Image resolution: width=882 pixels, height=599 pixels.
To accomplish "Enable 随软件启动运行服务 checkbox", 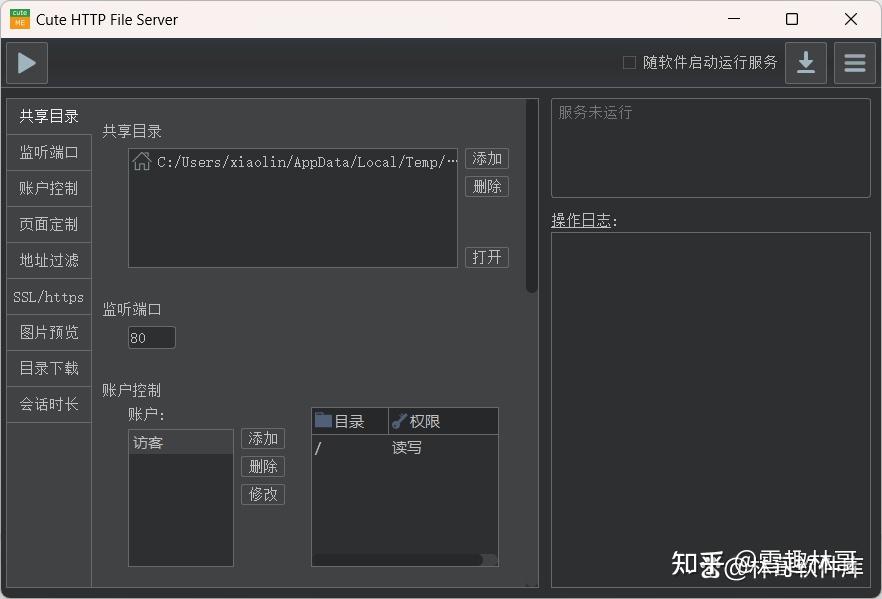I will click(x=629, y=61).
